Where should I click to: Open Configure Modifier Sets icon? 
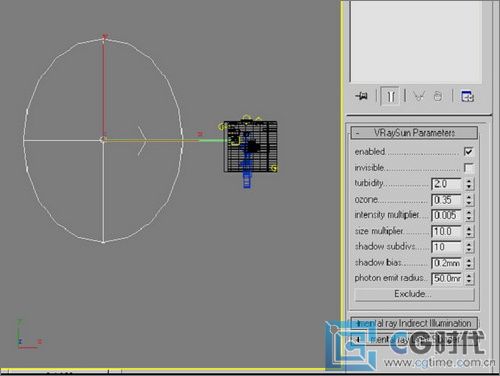pos(467,96)
